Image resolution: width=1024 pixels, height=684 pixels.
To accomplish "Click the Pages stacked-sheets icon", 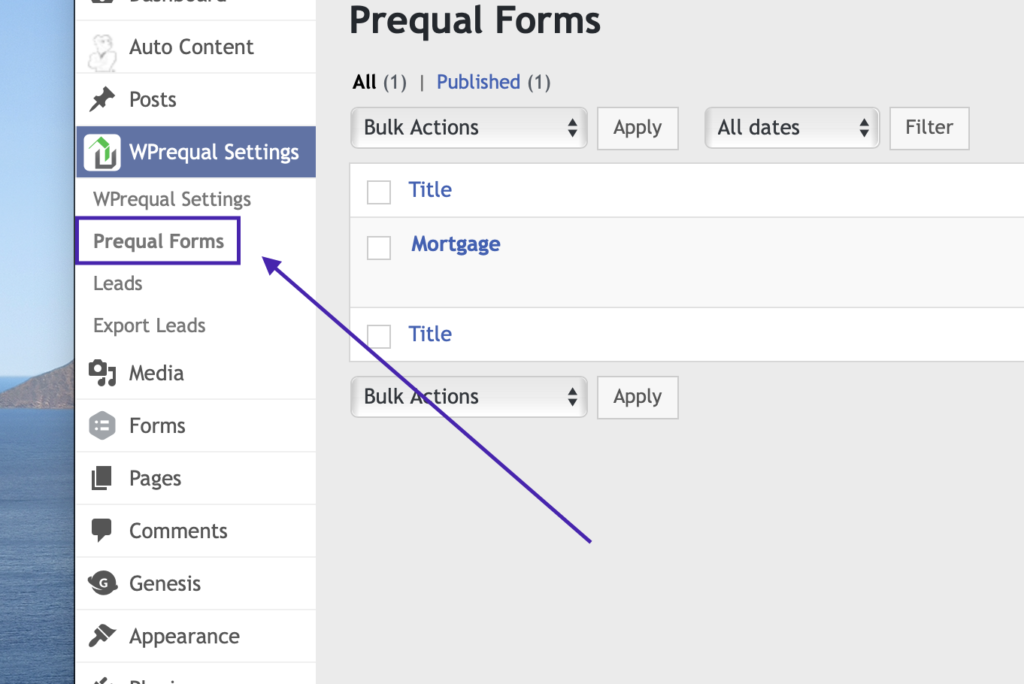I will point(102,478).
